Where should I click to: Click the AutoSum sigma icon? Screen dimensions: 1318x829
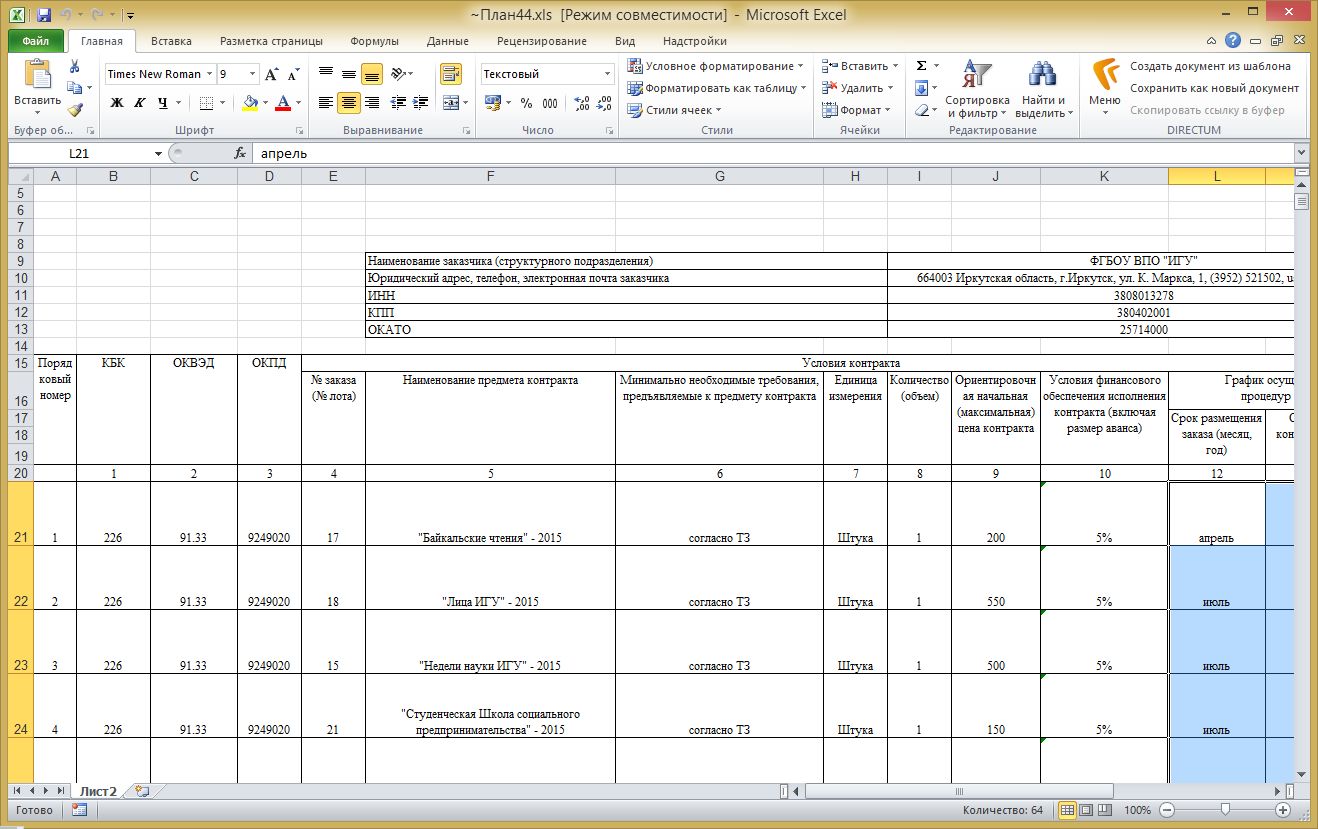921,66
